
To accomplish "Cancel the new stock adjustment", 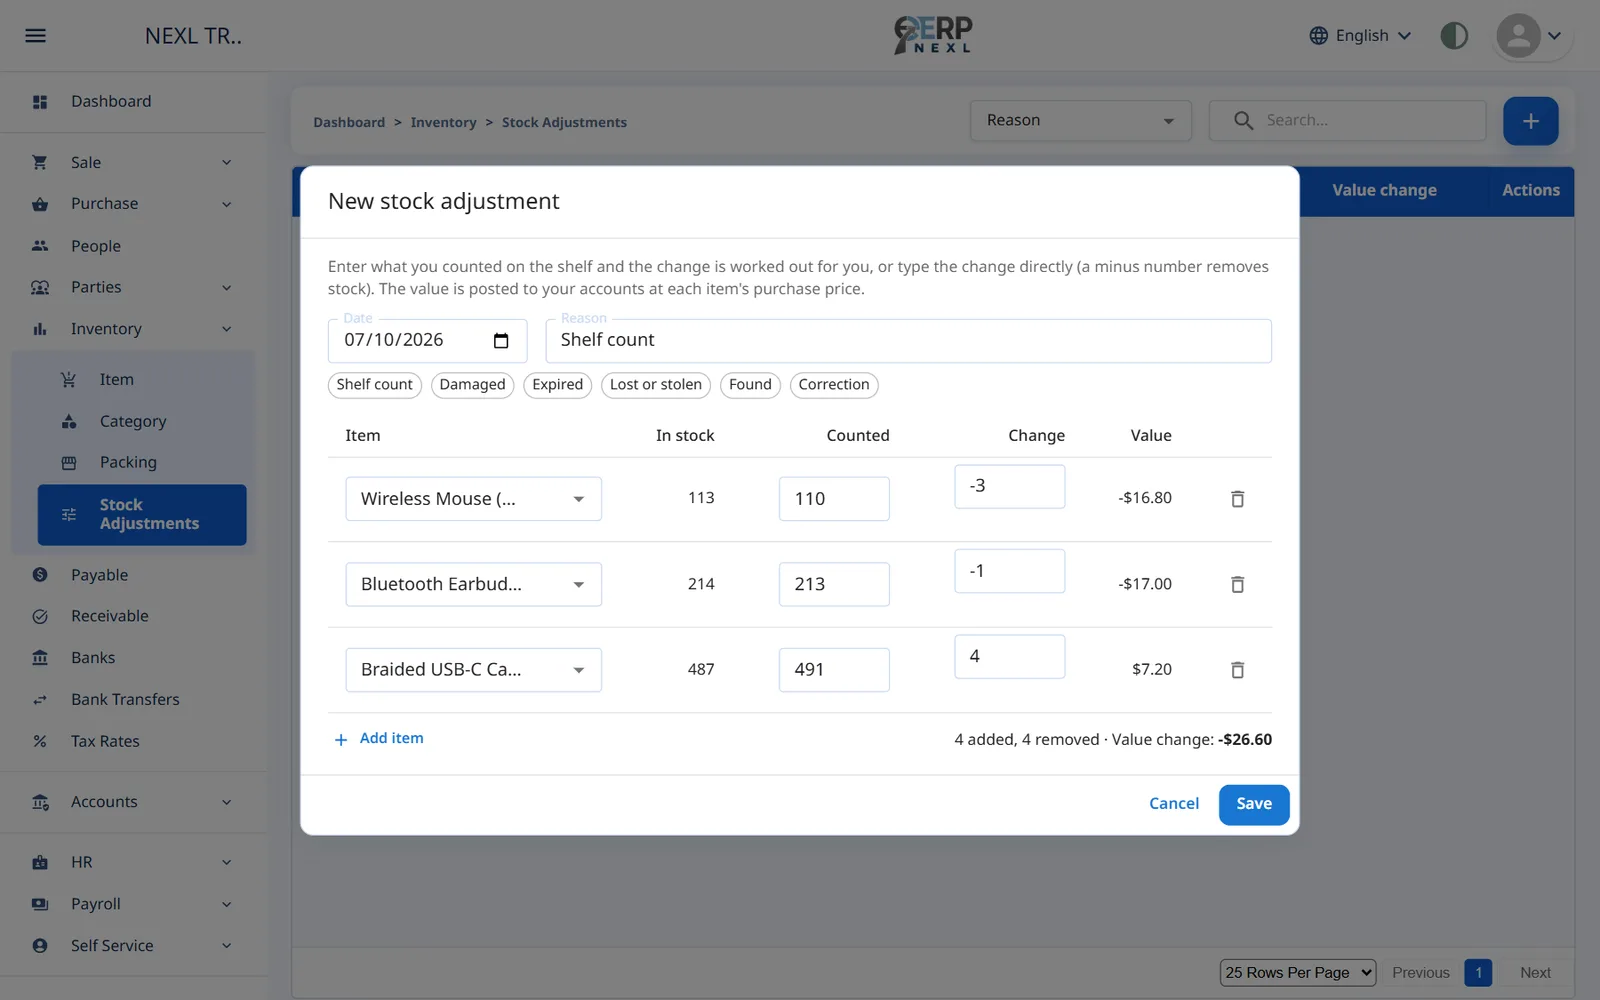I will [1174, 804].
